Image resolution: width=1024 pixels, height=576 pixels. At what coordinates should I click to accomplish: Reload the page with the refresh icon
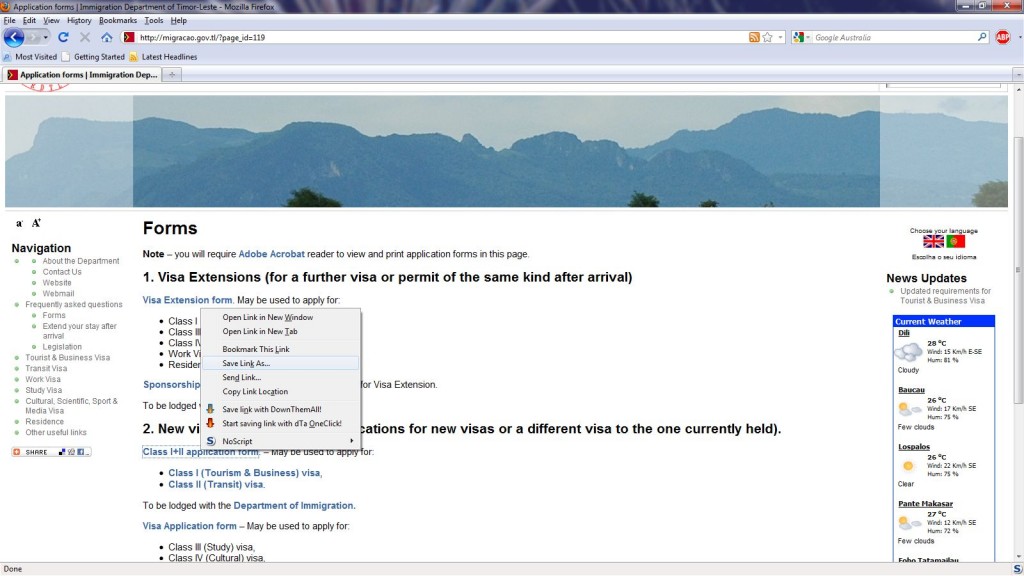point(63,37)
